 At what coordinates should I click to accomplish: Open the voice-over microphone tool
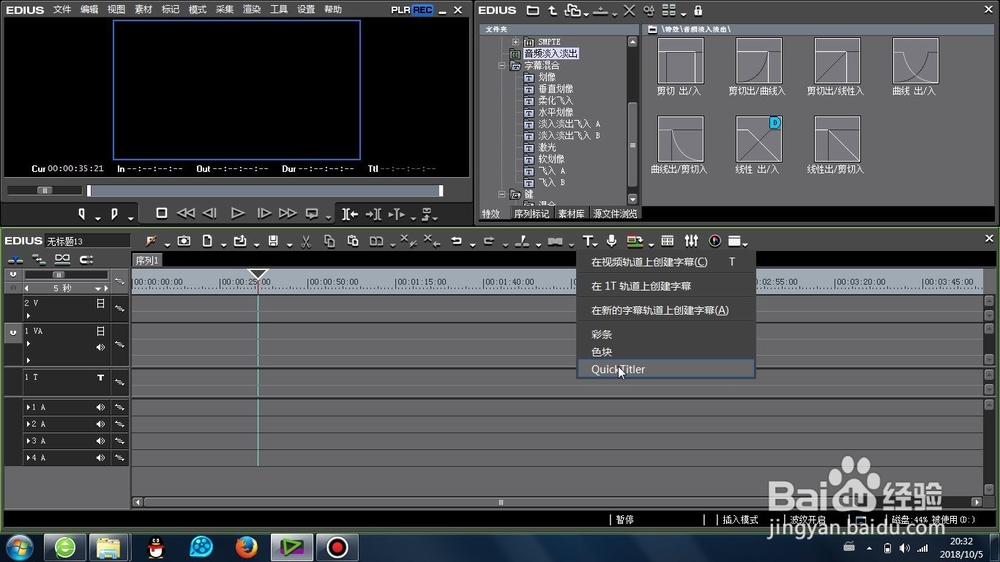pyautogui.click(x=611, y=240)
